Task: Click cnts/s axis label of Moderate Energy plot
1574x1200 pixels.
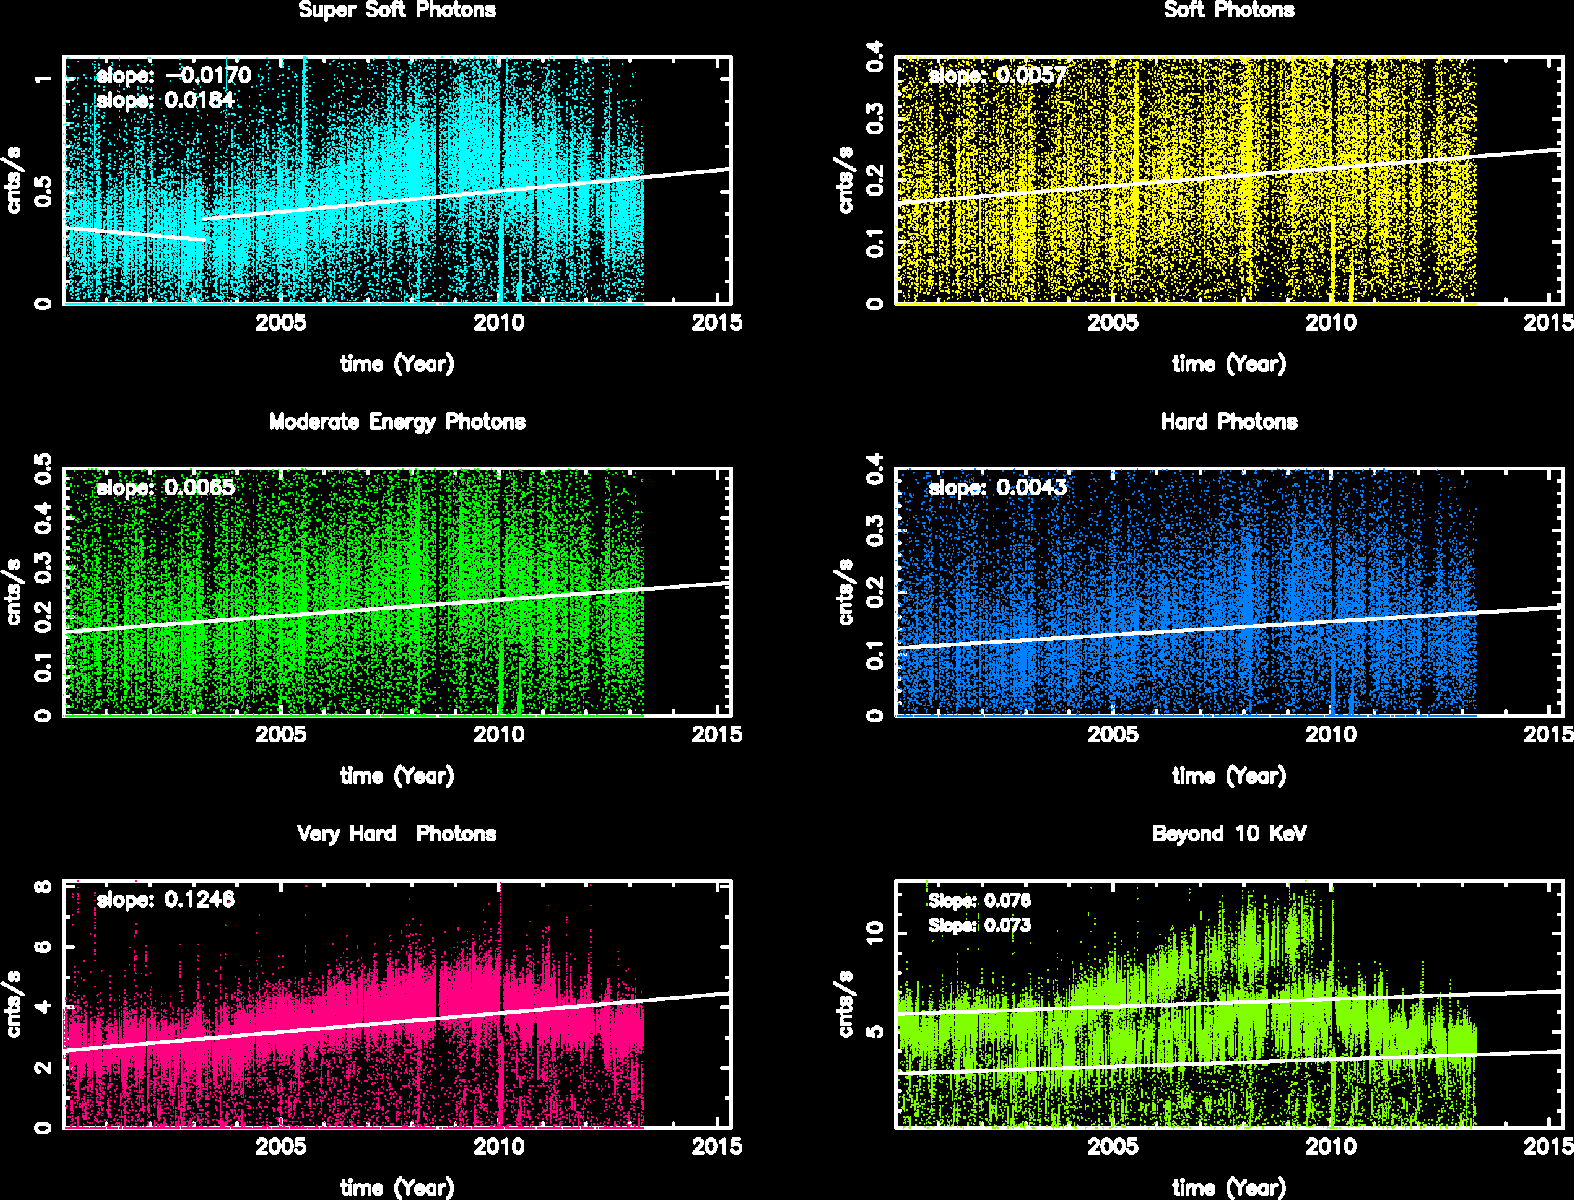Action: click(x=14, y=592)
